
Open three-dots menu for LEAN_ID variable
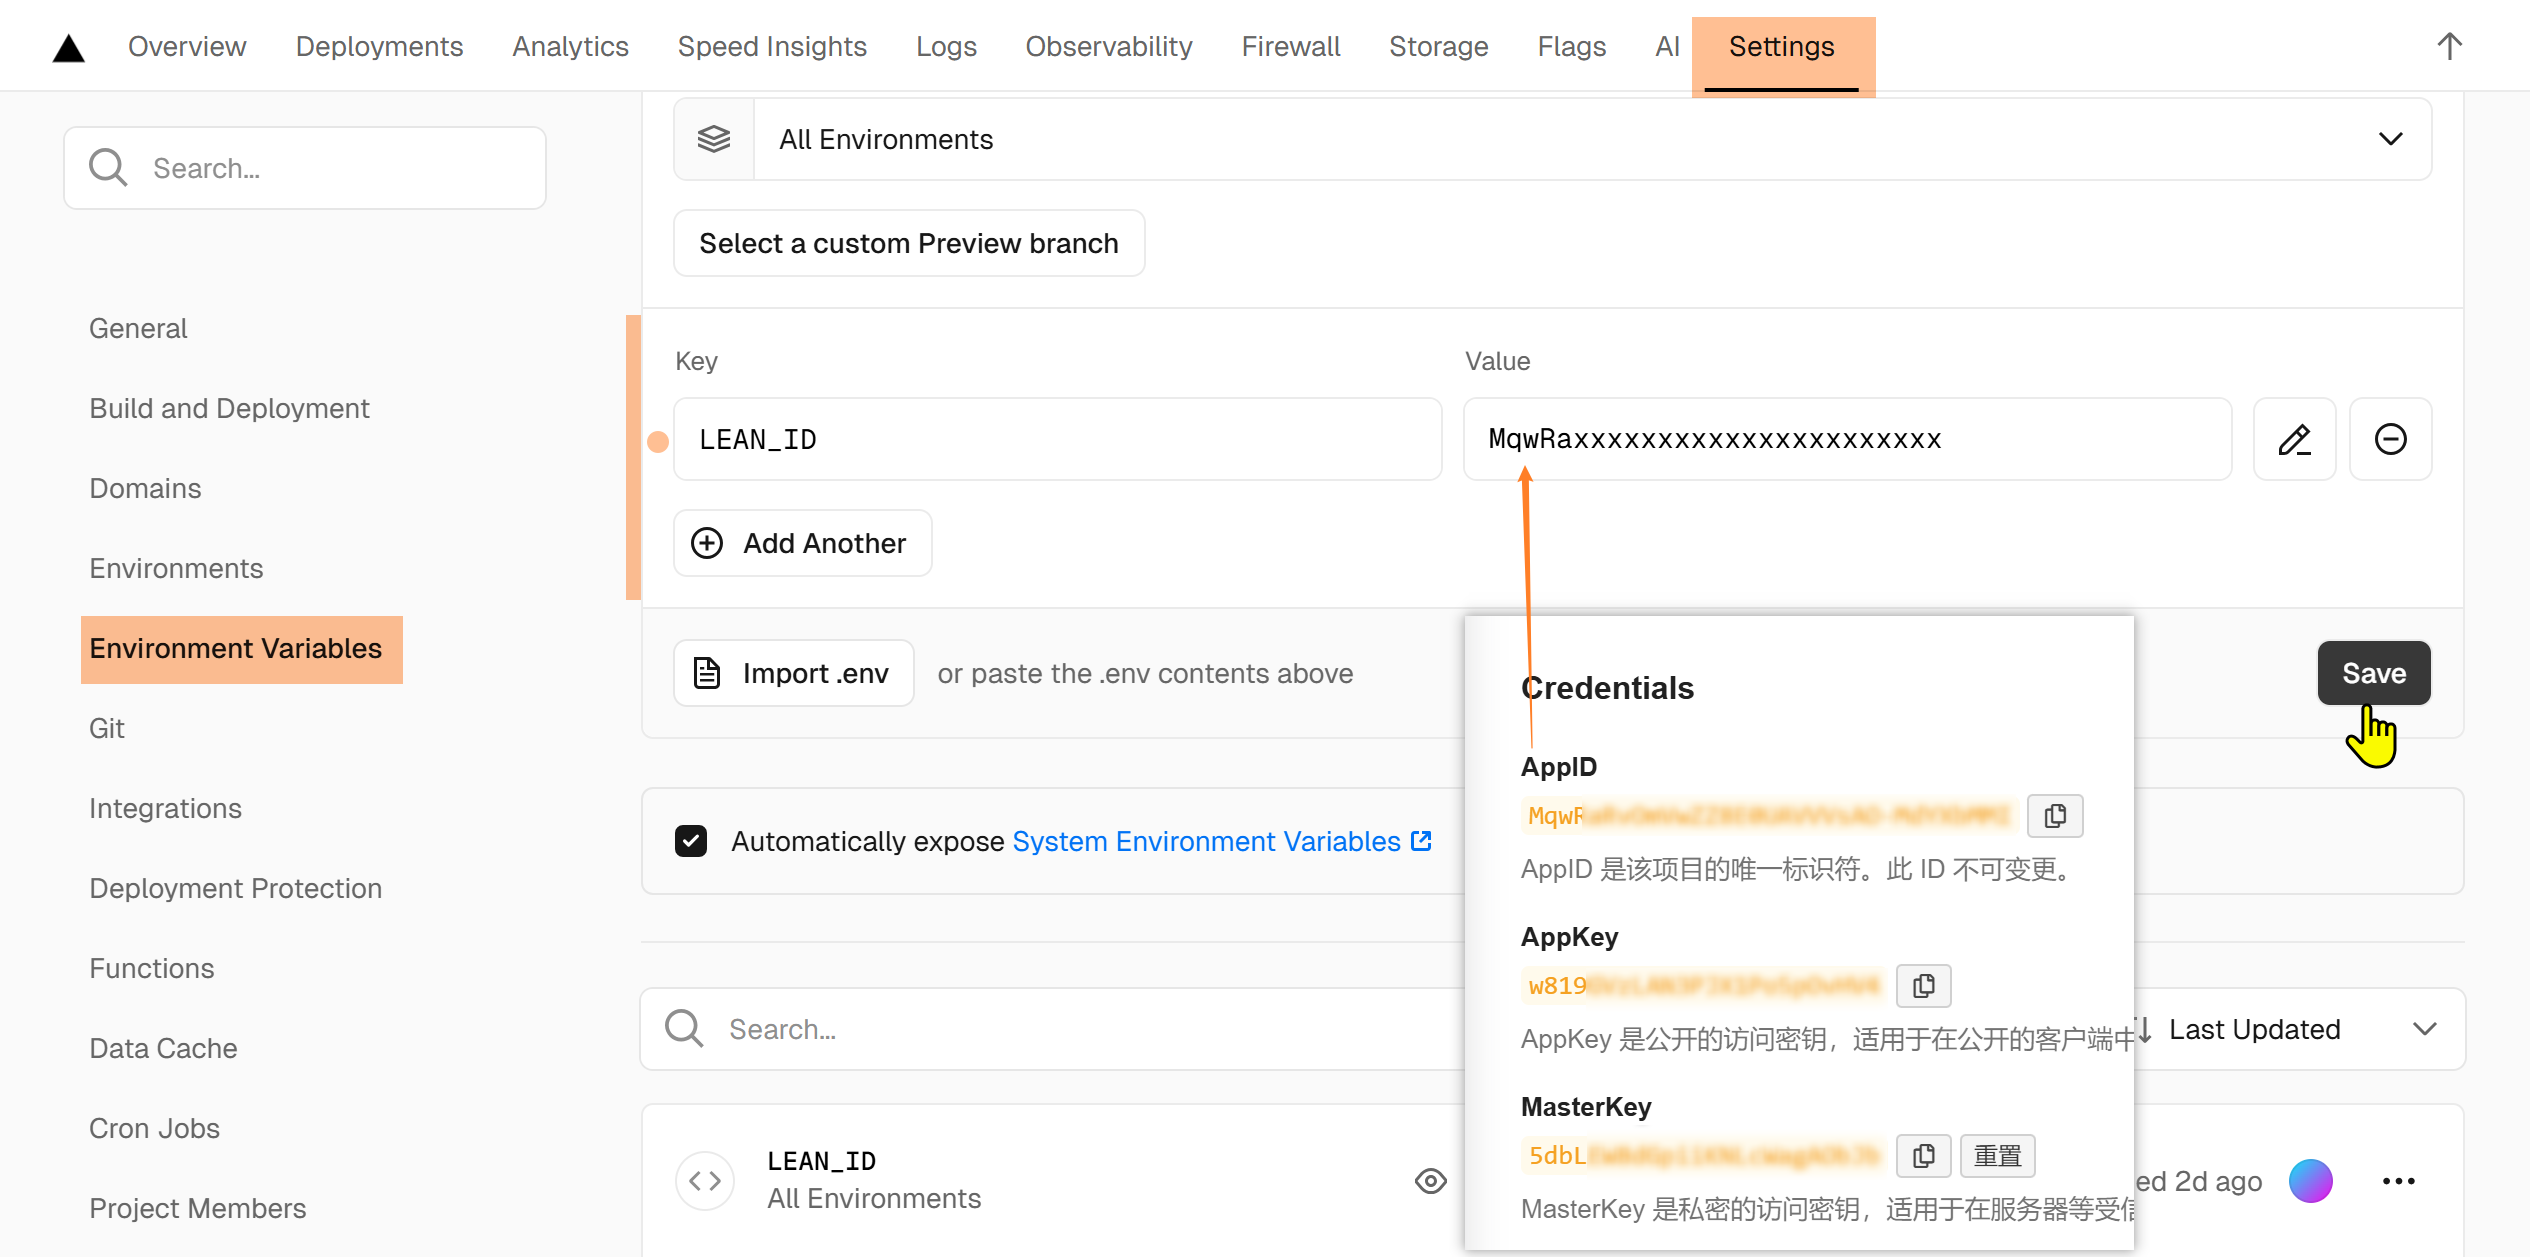tap(2398, 1181)
